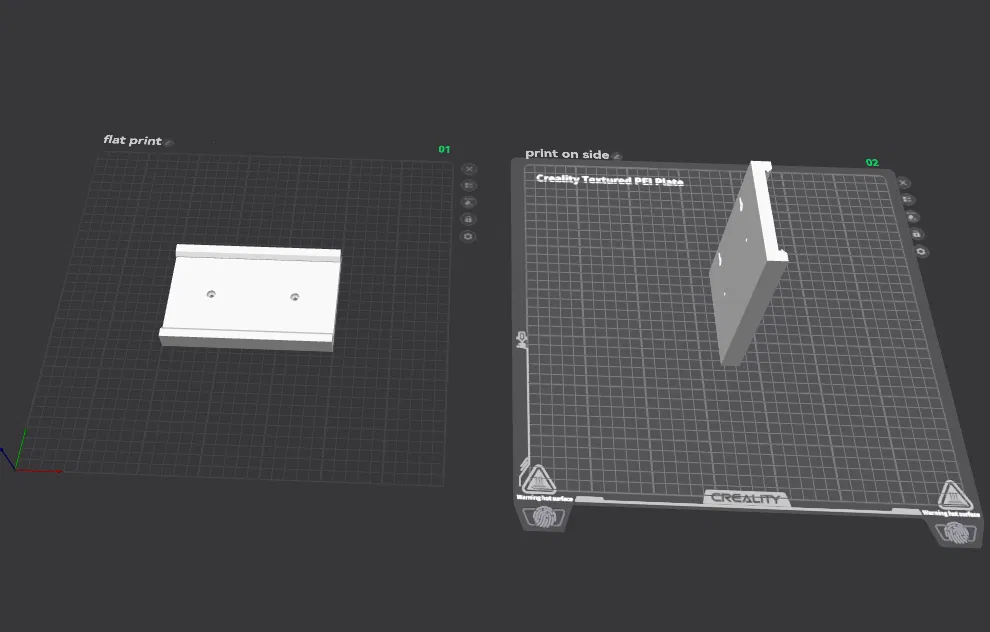Arrange objects on plate 02

point(908,200)
